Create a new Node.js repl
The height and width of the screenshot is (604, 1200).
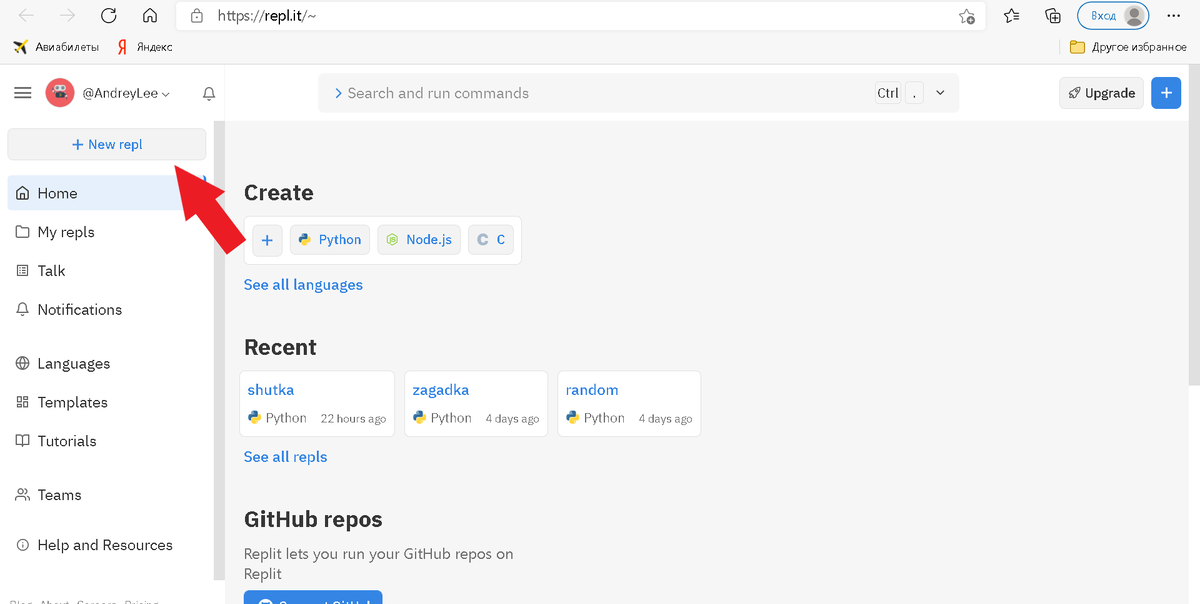(x=419, y=240)
